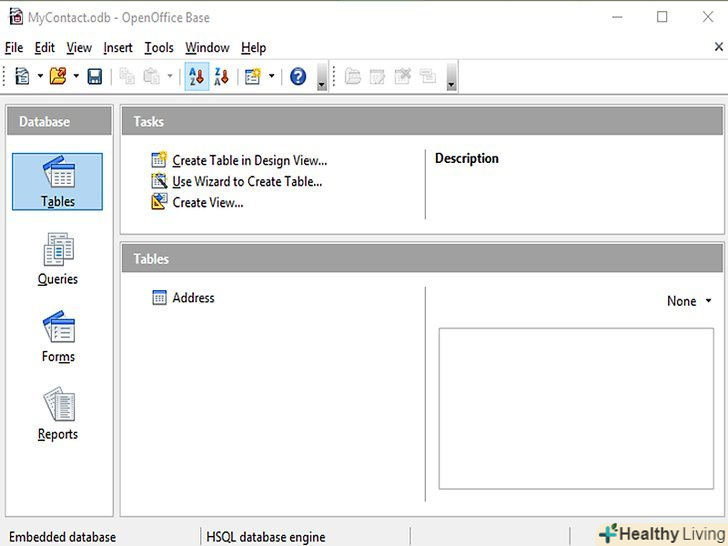Click Use Wizard to Create Table

[247, 182]
